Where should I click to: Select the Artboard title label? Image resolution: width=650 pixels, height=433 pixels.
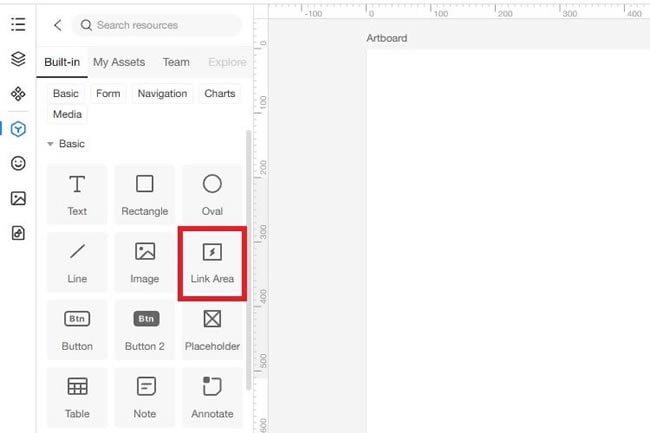coord(386,38)
